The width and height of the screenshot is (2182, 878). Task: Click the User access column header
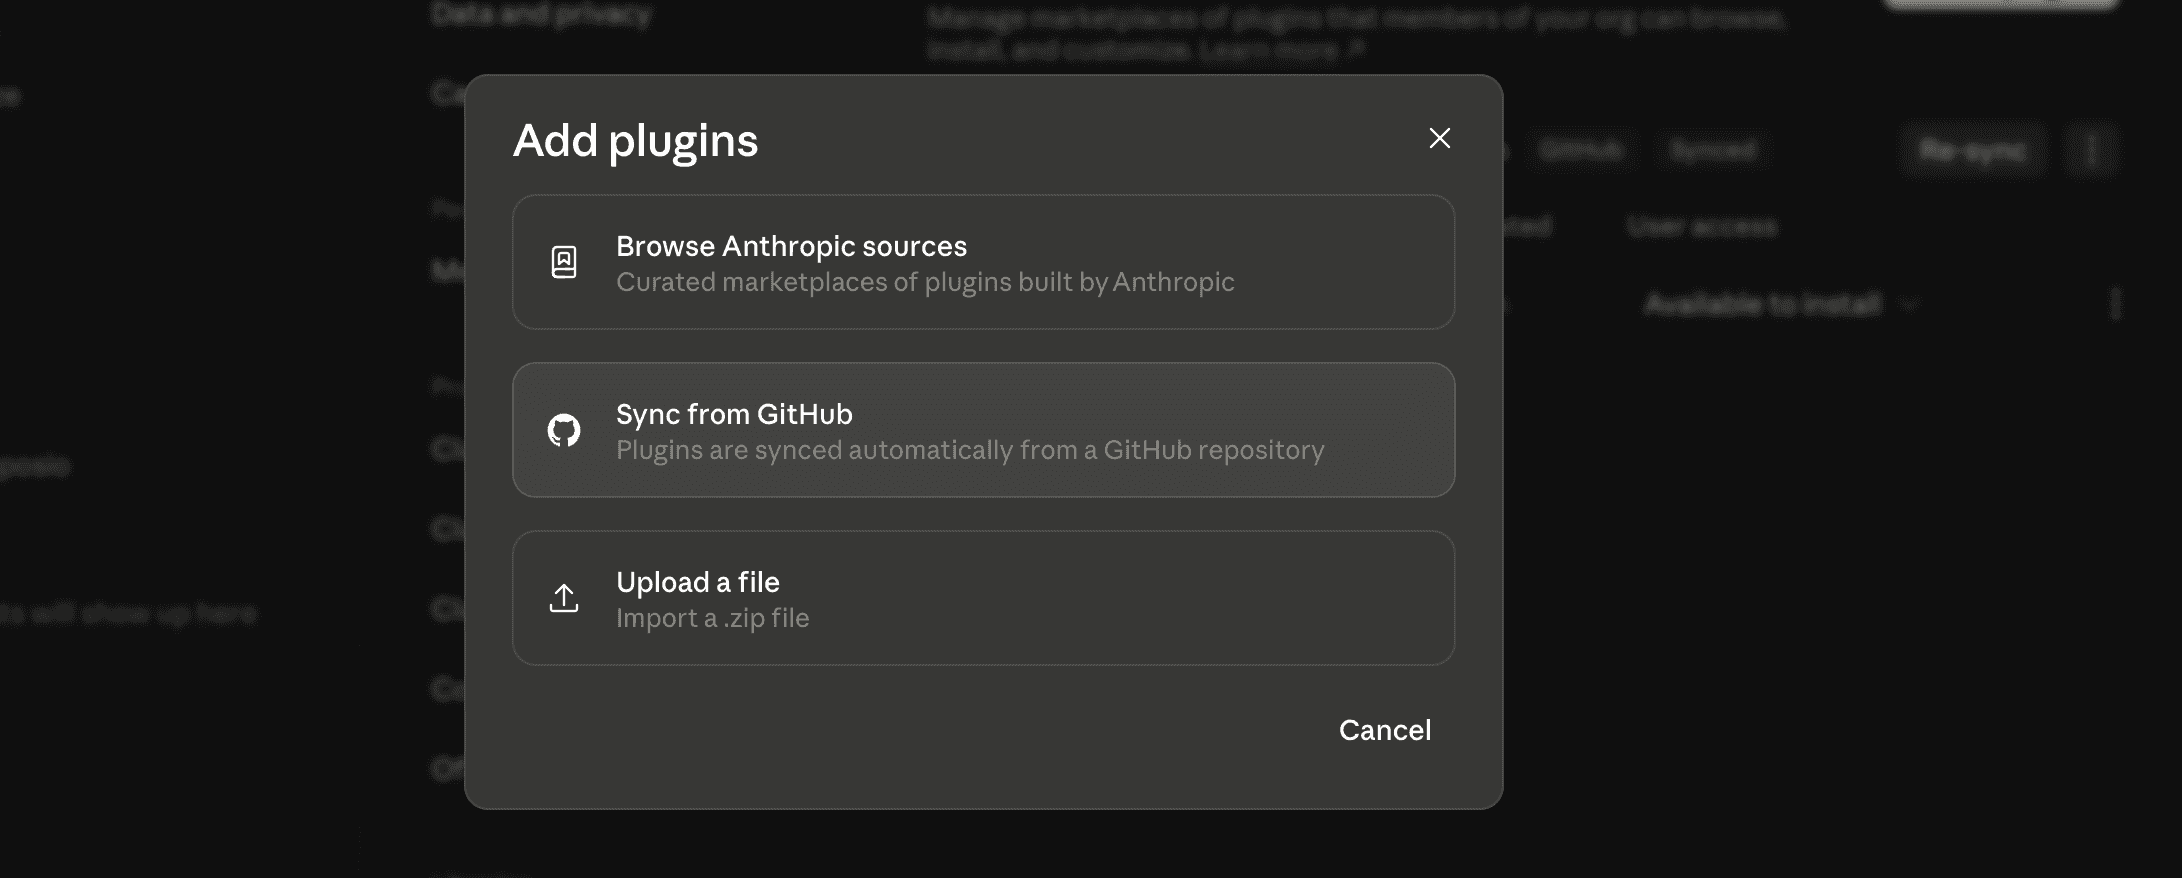[1702, 227]
